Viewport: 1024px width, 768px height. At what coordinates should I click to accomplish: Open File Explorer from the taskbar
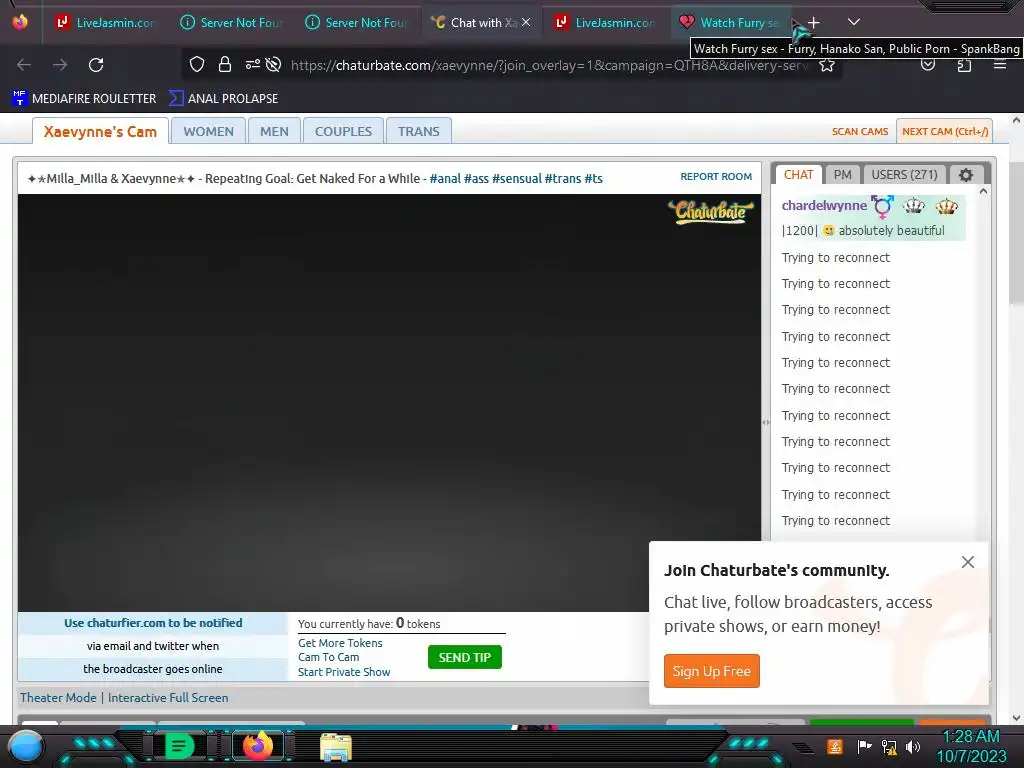[336, 747]
